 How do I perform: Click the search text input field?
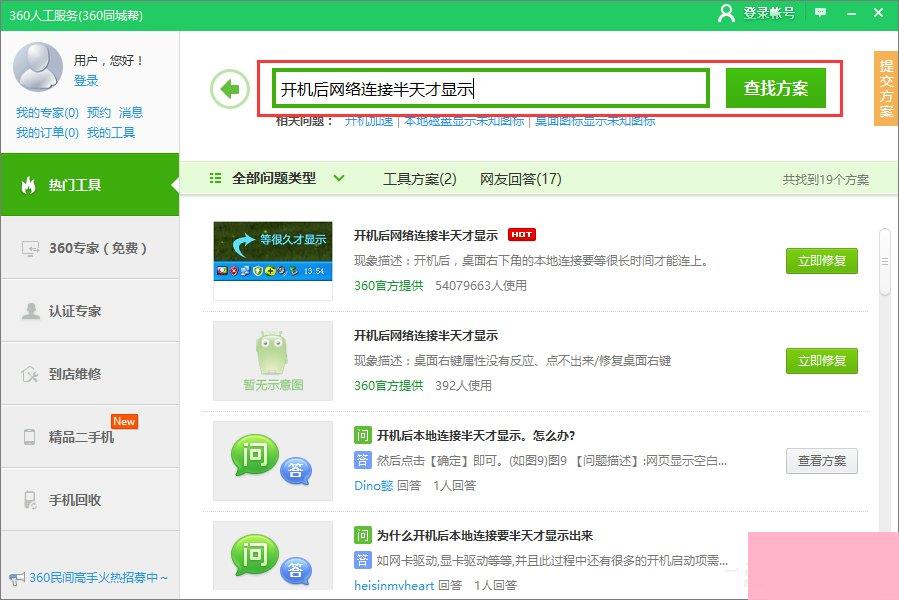coord(491,88)
